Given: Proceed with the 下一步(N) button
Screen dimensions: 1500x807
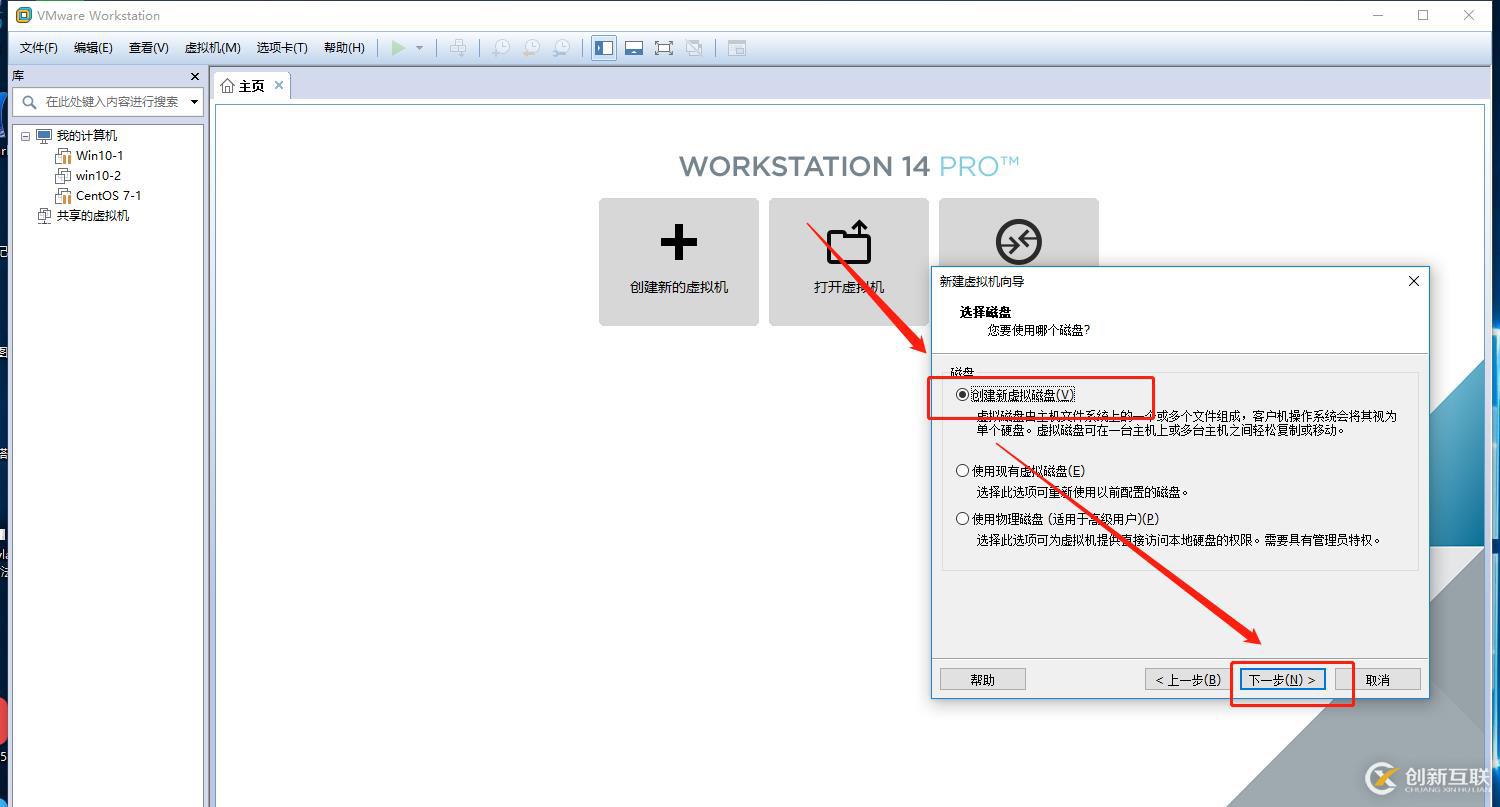Looking at the screenshot, I should (1283, 680).
